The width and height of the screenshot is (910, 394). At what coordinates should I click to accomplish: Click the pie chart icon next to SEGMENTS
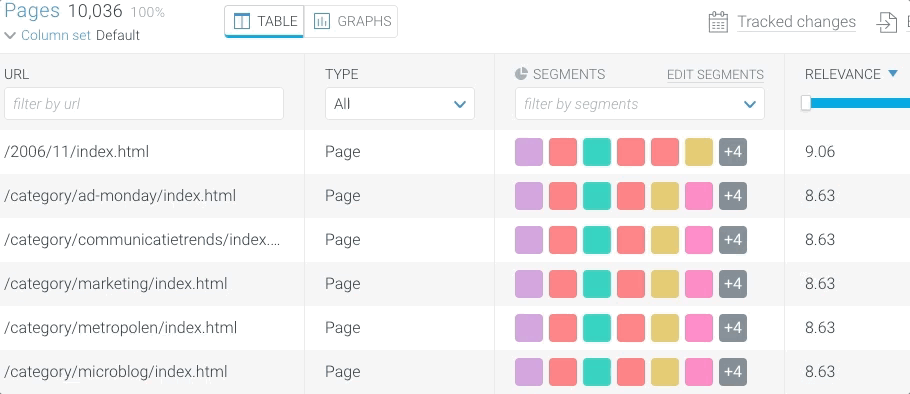click(521, 74)
